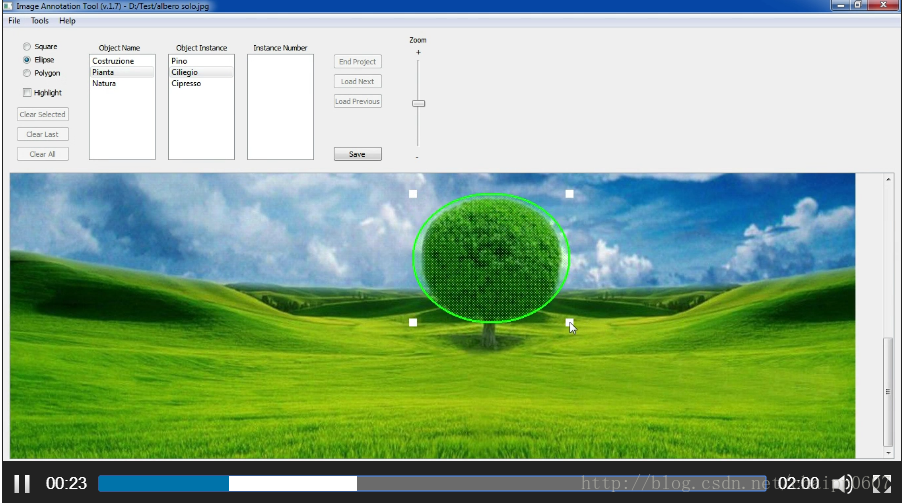Click the Clear All button
This screenshot has height=503, width=902.
[x=43, y=154]
